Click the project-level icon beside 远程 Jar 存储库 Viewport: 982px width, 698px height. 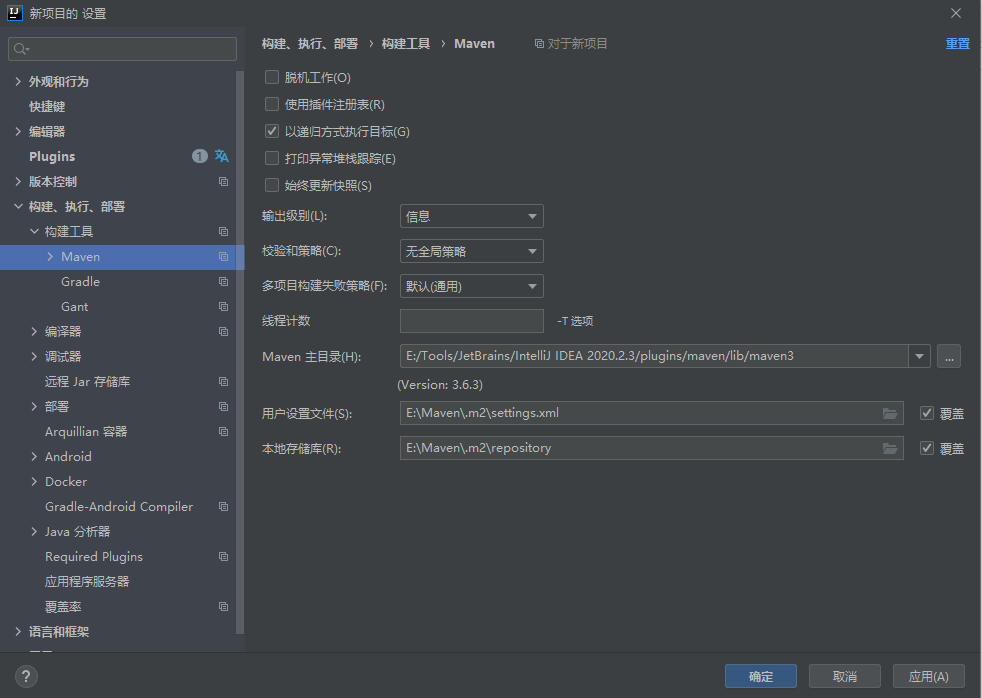click(223, 381)
